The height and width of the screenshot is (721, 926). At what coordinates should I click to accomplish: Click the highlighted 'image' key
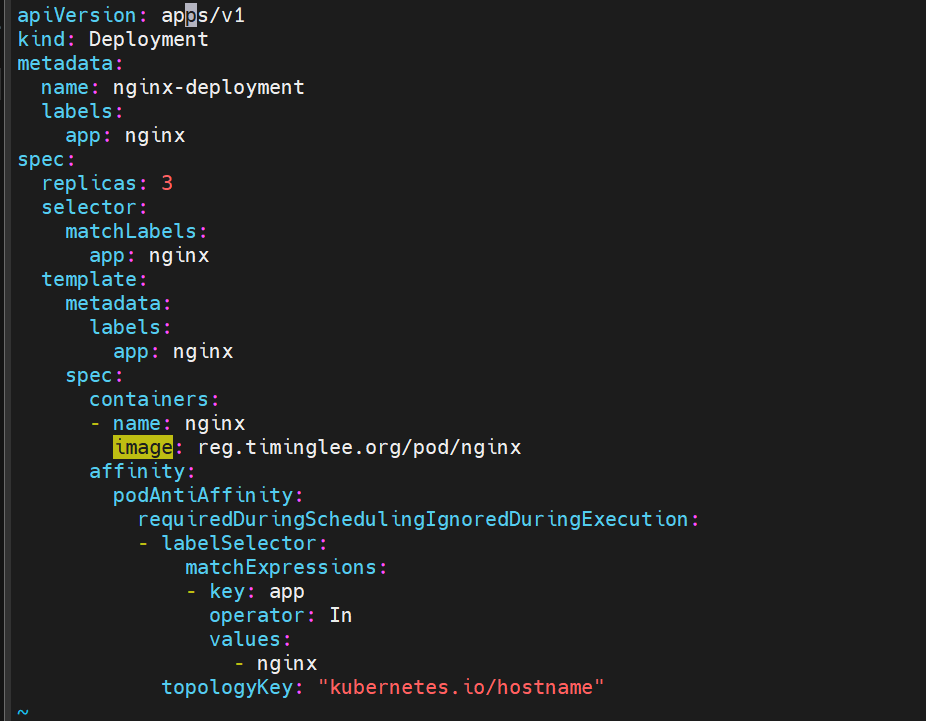[143, 448]
